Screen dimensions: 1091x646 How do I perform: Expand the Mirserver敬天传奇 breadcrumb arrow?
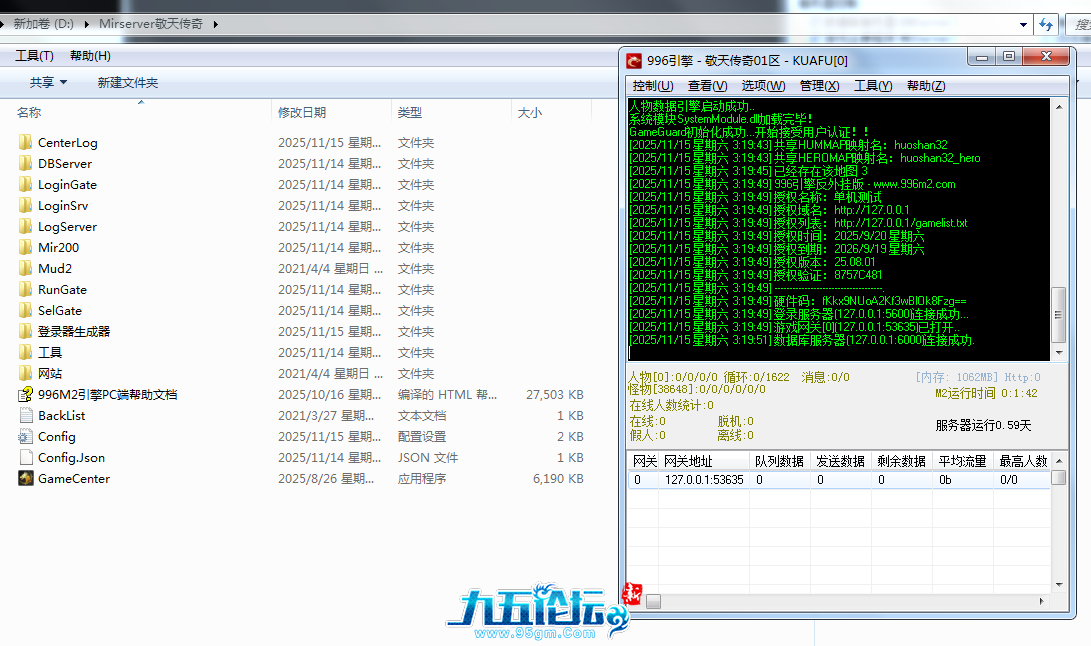click(215, 24)
